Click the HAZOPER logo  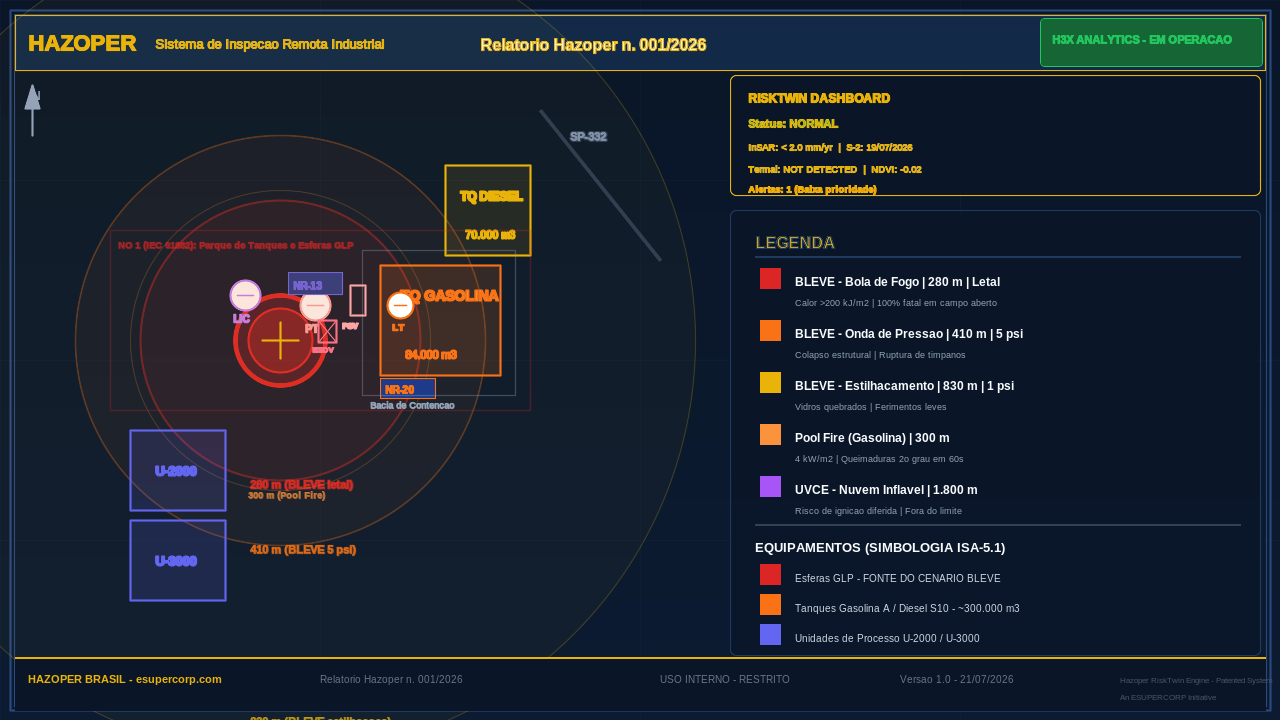pos(82,43)
